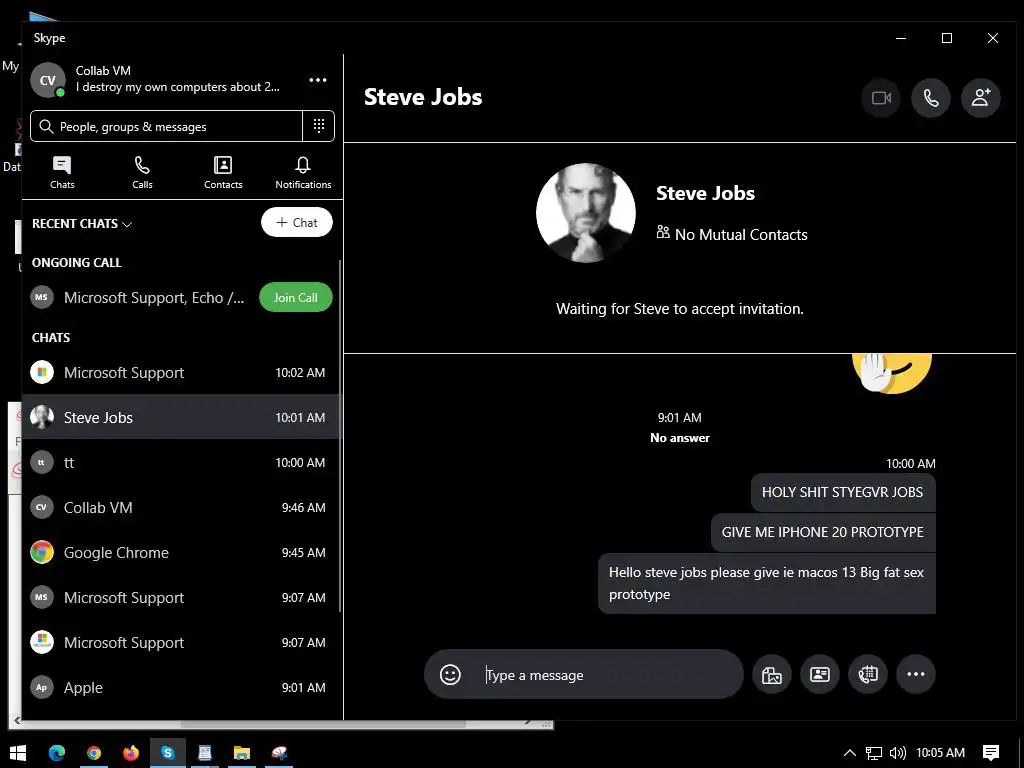Click the People, groups & messages search
This screenshot has height=768, width=1024.
pyautogui.click(x=167, y=126)
